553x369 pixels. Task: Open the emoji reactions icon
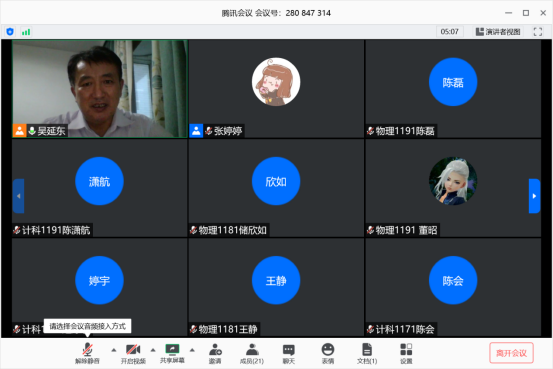[328, 353]
